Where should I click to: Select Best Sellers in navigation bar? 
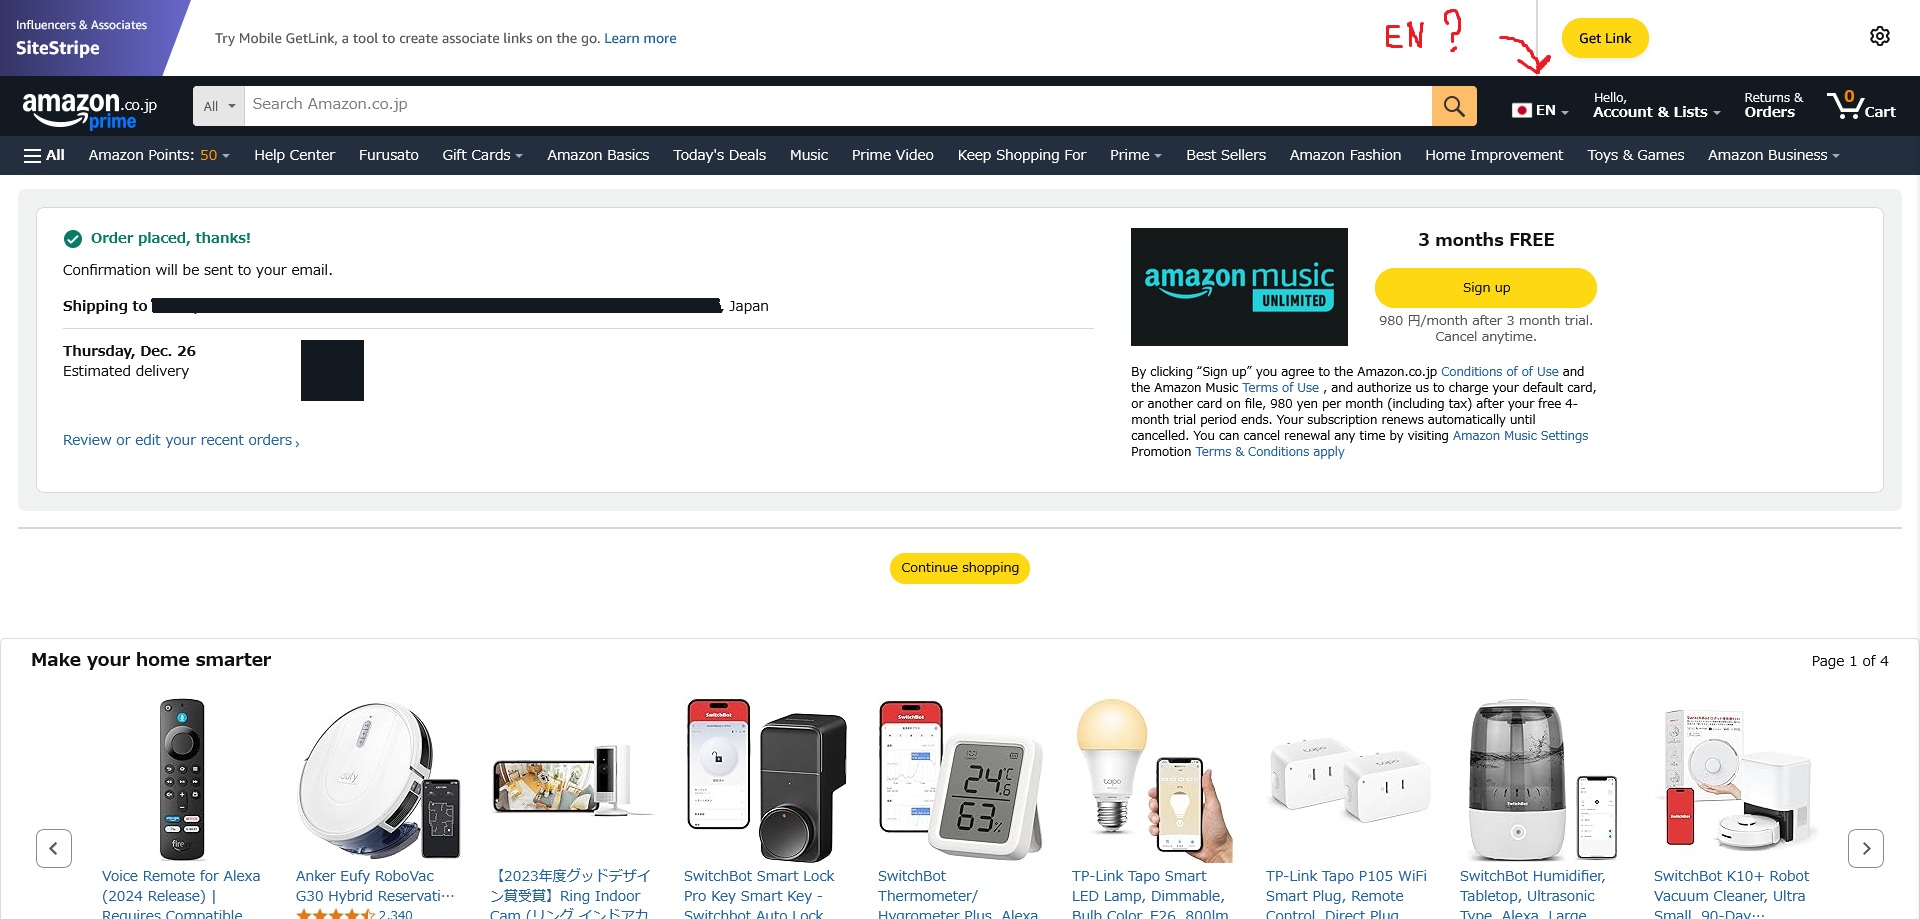pos(1226,155)
